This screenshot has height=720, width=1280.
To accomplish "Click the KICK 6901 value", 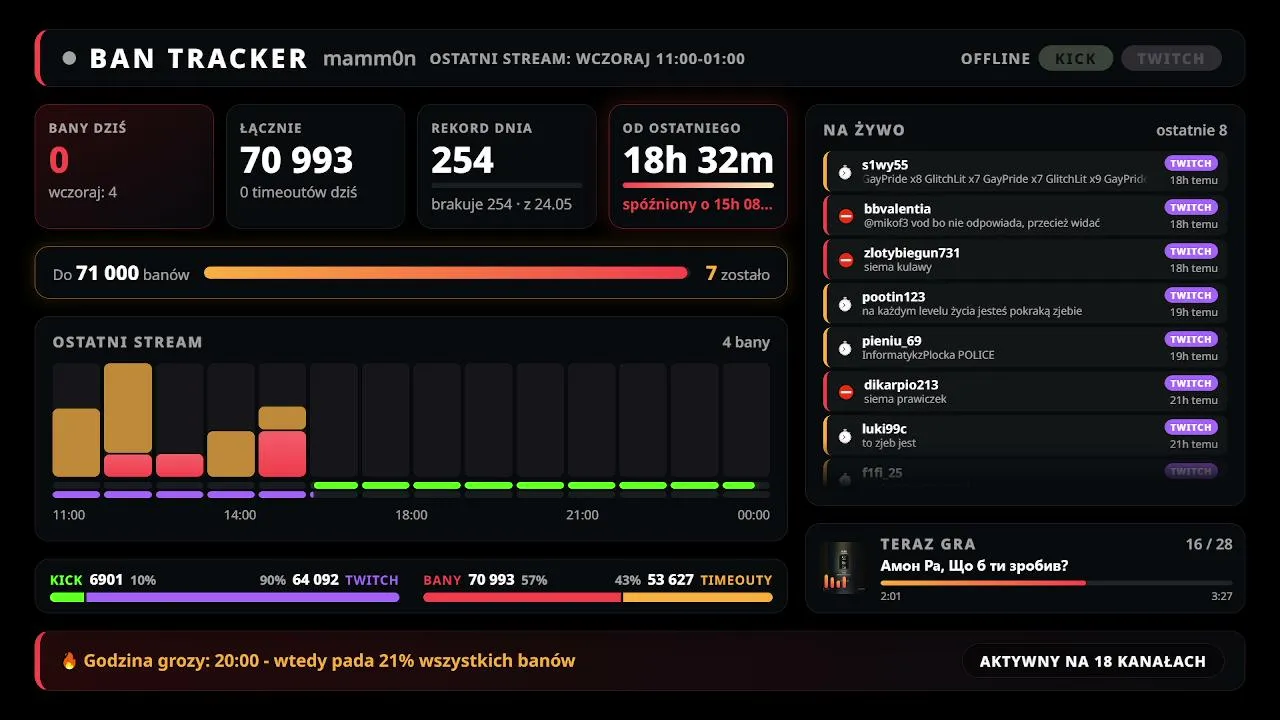I will tap(86, 580).
